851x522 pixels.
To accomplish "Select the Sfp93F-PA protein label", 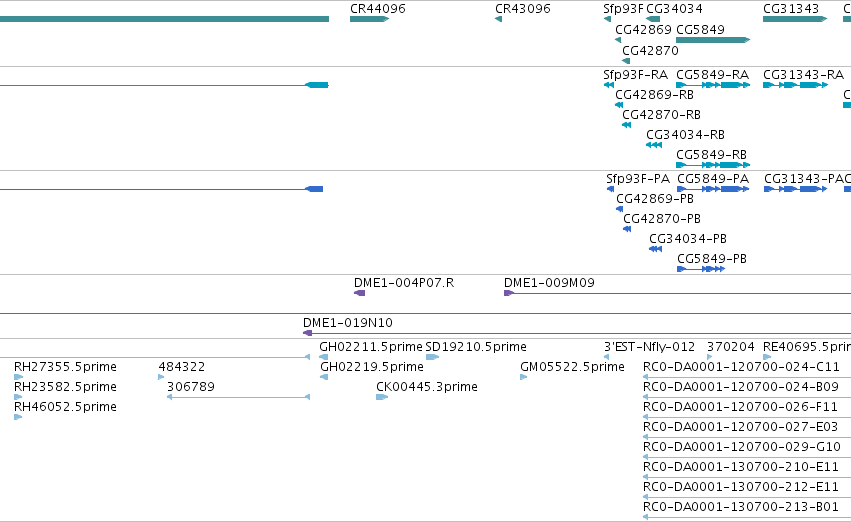I will coord(638,179).
